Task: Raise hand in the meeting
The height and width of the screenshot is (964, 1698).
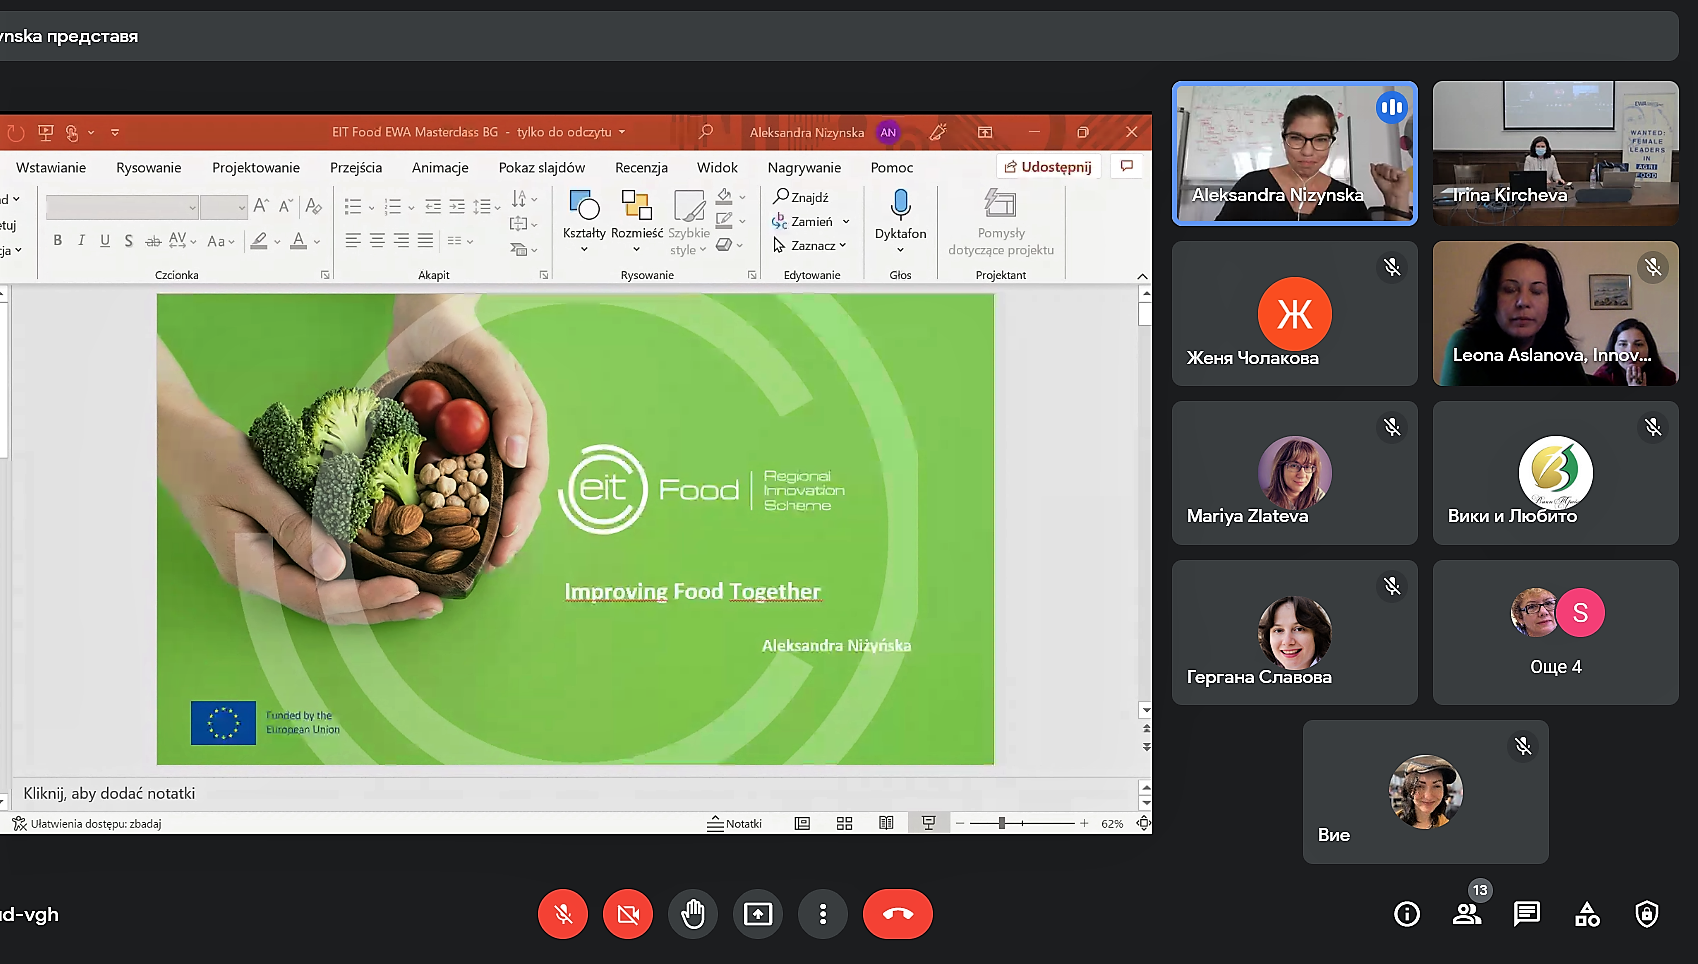Action: pyautogui.click(x=693, y=914)
